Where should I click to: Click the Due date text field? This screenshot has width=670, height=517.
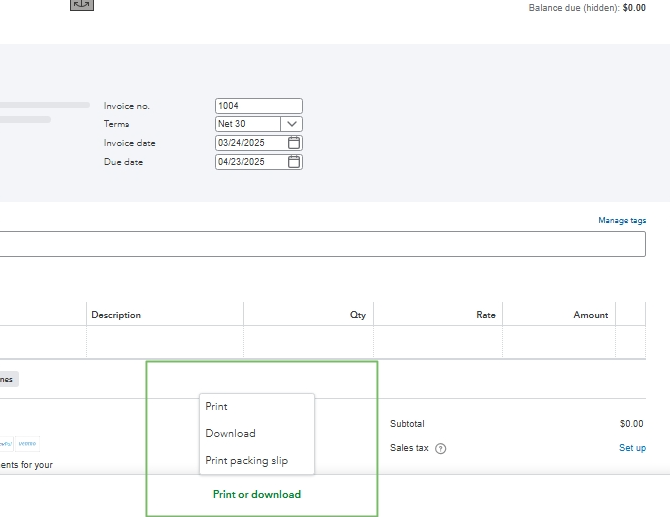point(250,162)
